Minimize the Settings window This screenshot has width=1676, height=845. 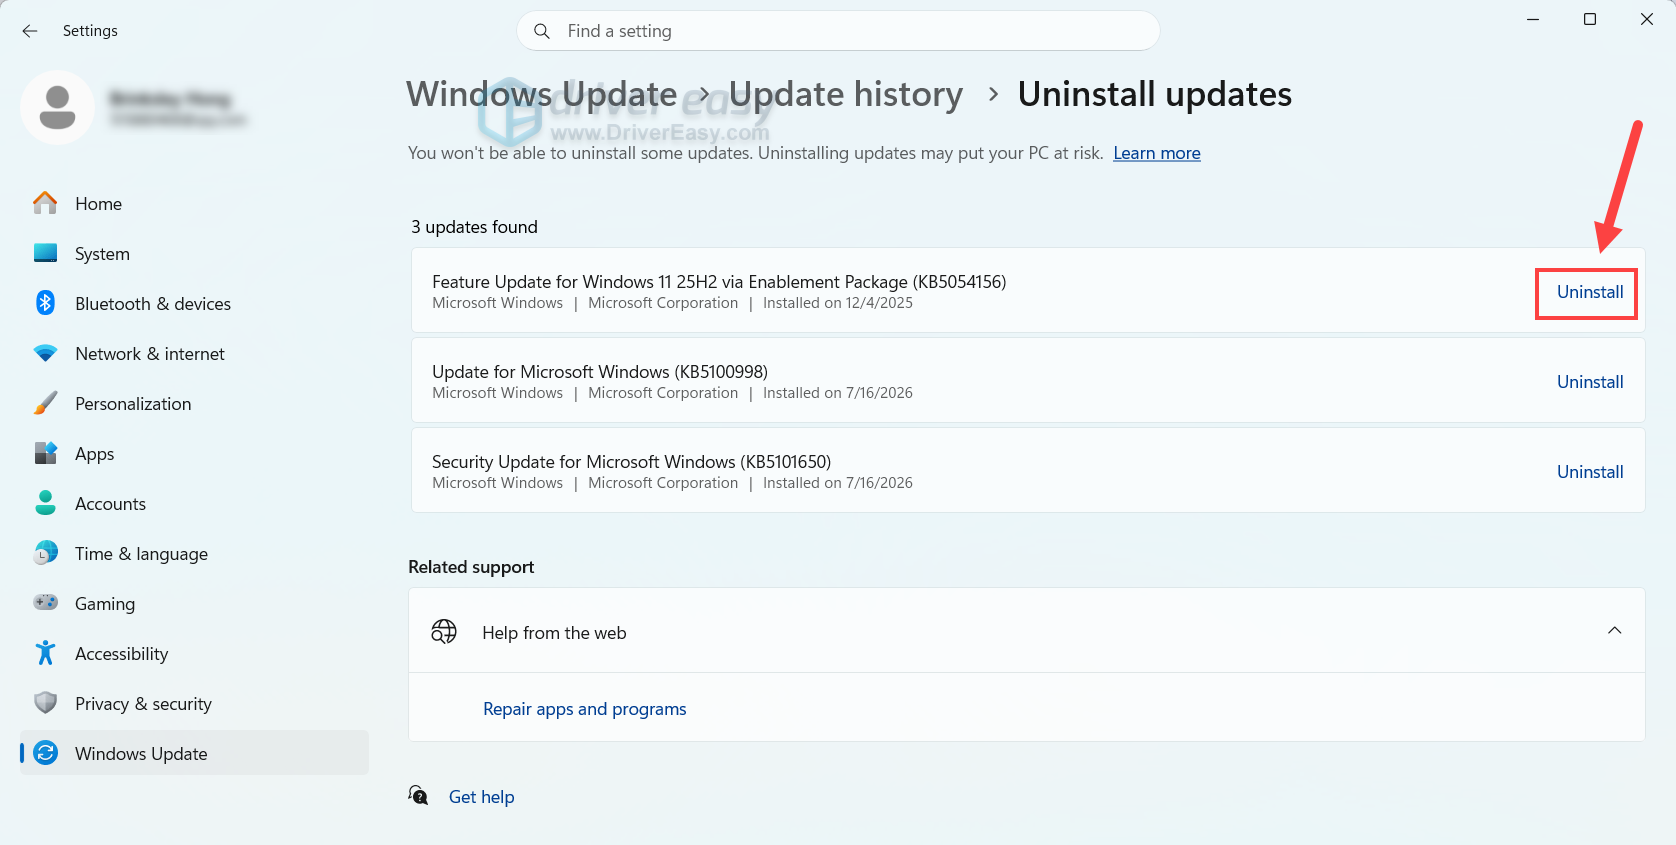(x=1533, y=19)
